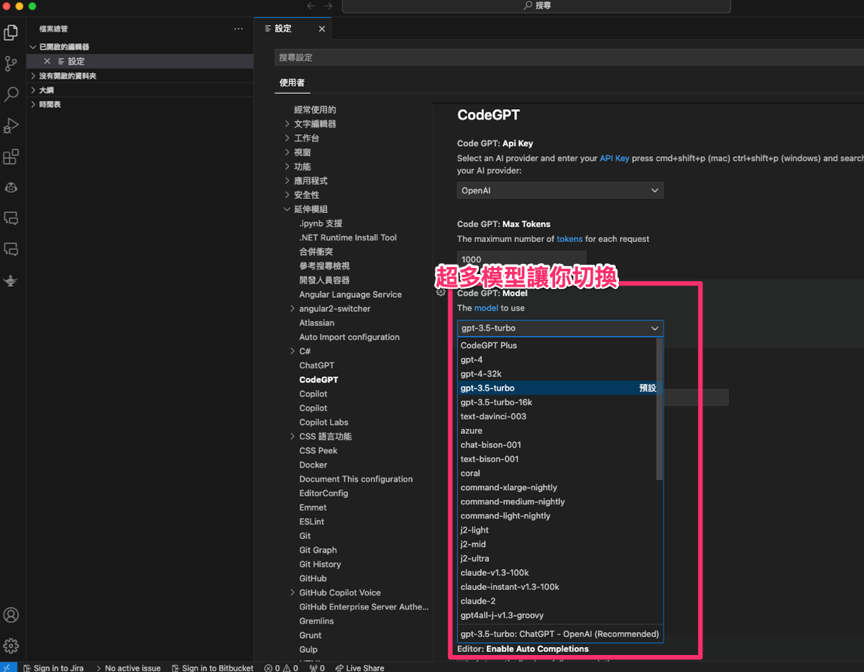Open Copilot Labs settings in the tree
Image resolution: width=864 pixels, height=672 pixels.
[323, 422]
